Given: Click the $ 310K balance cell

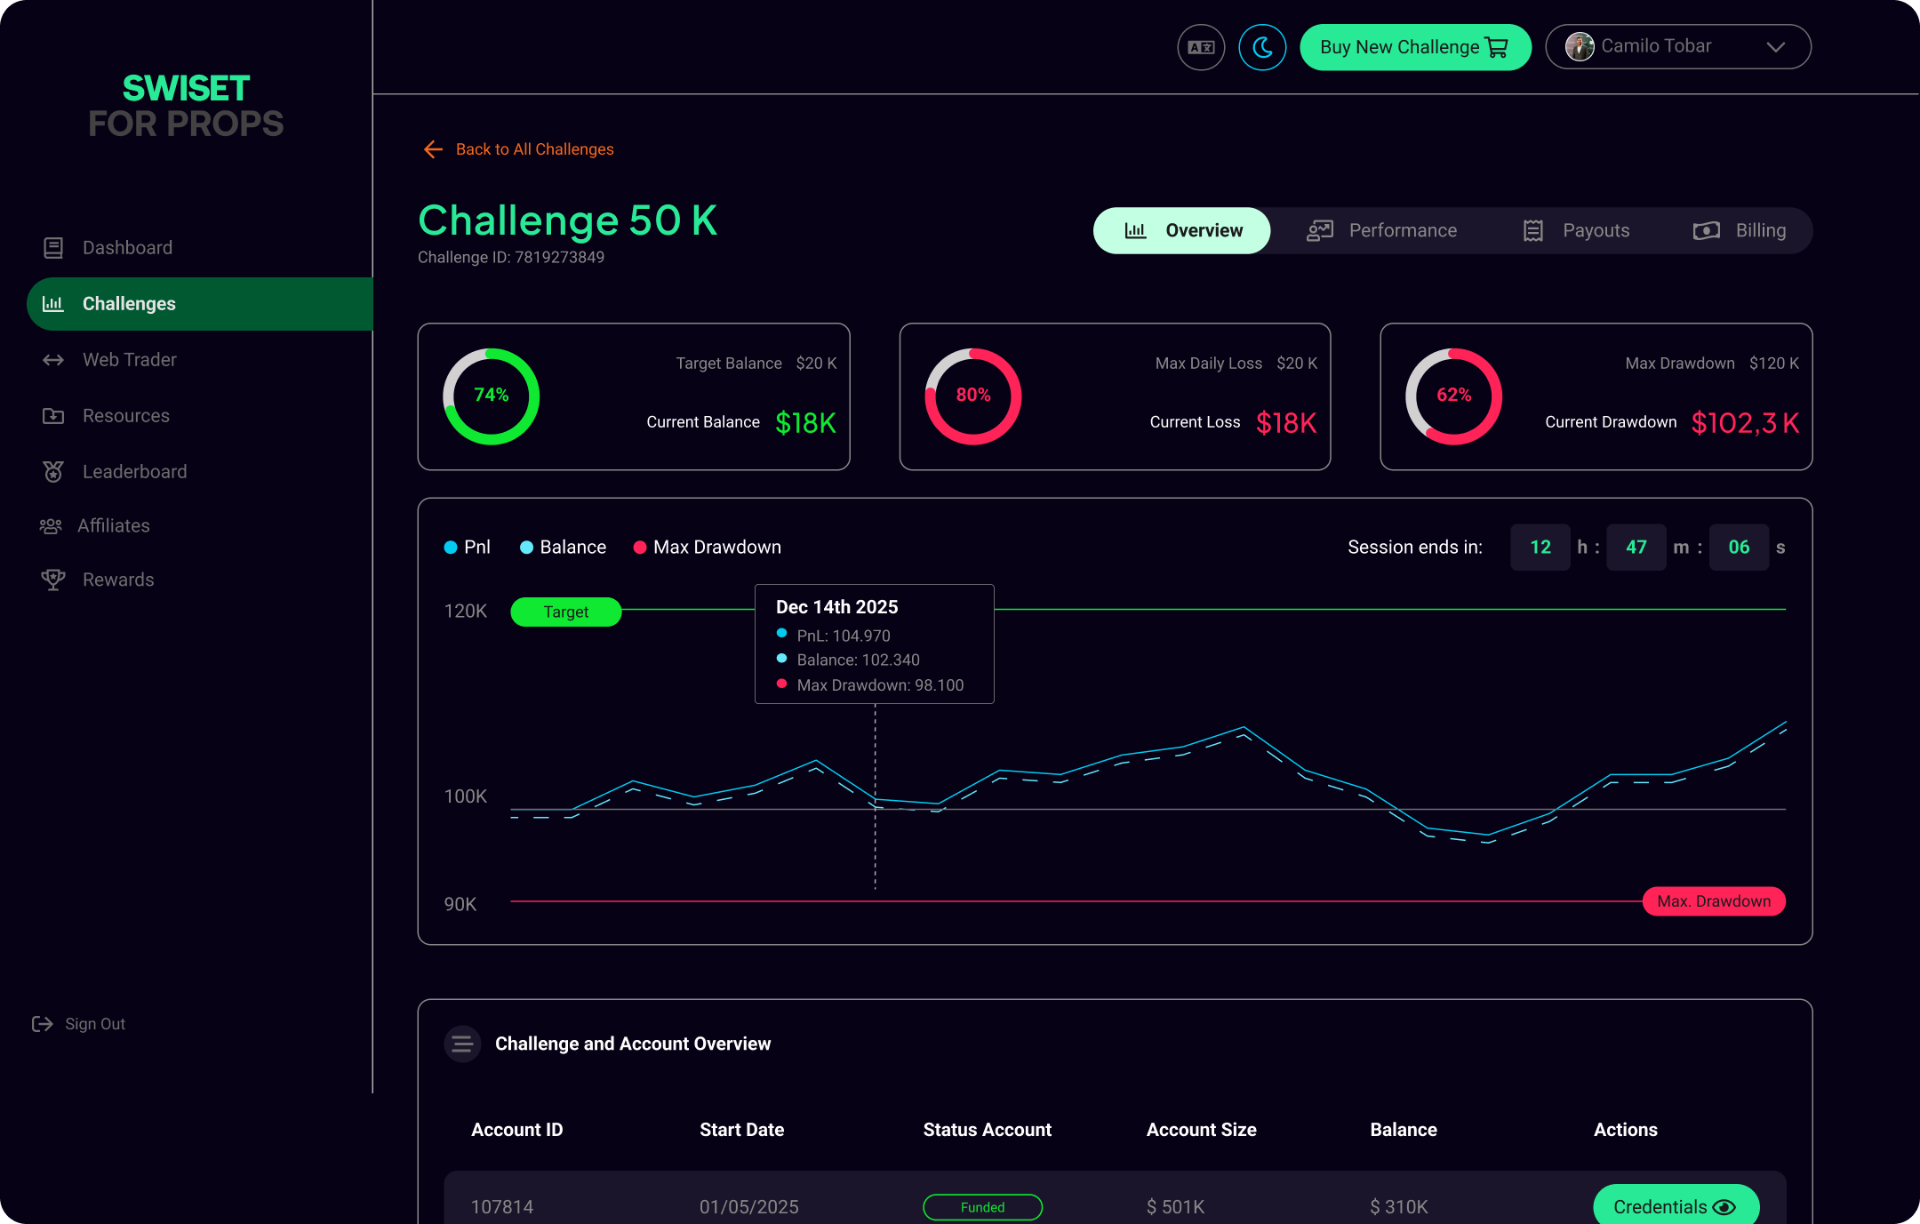Looking at the screenshot, I should (x=1399, y=1207).
